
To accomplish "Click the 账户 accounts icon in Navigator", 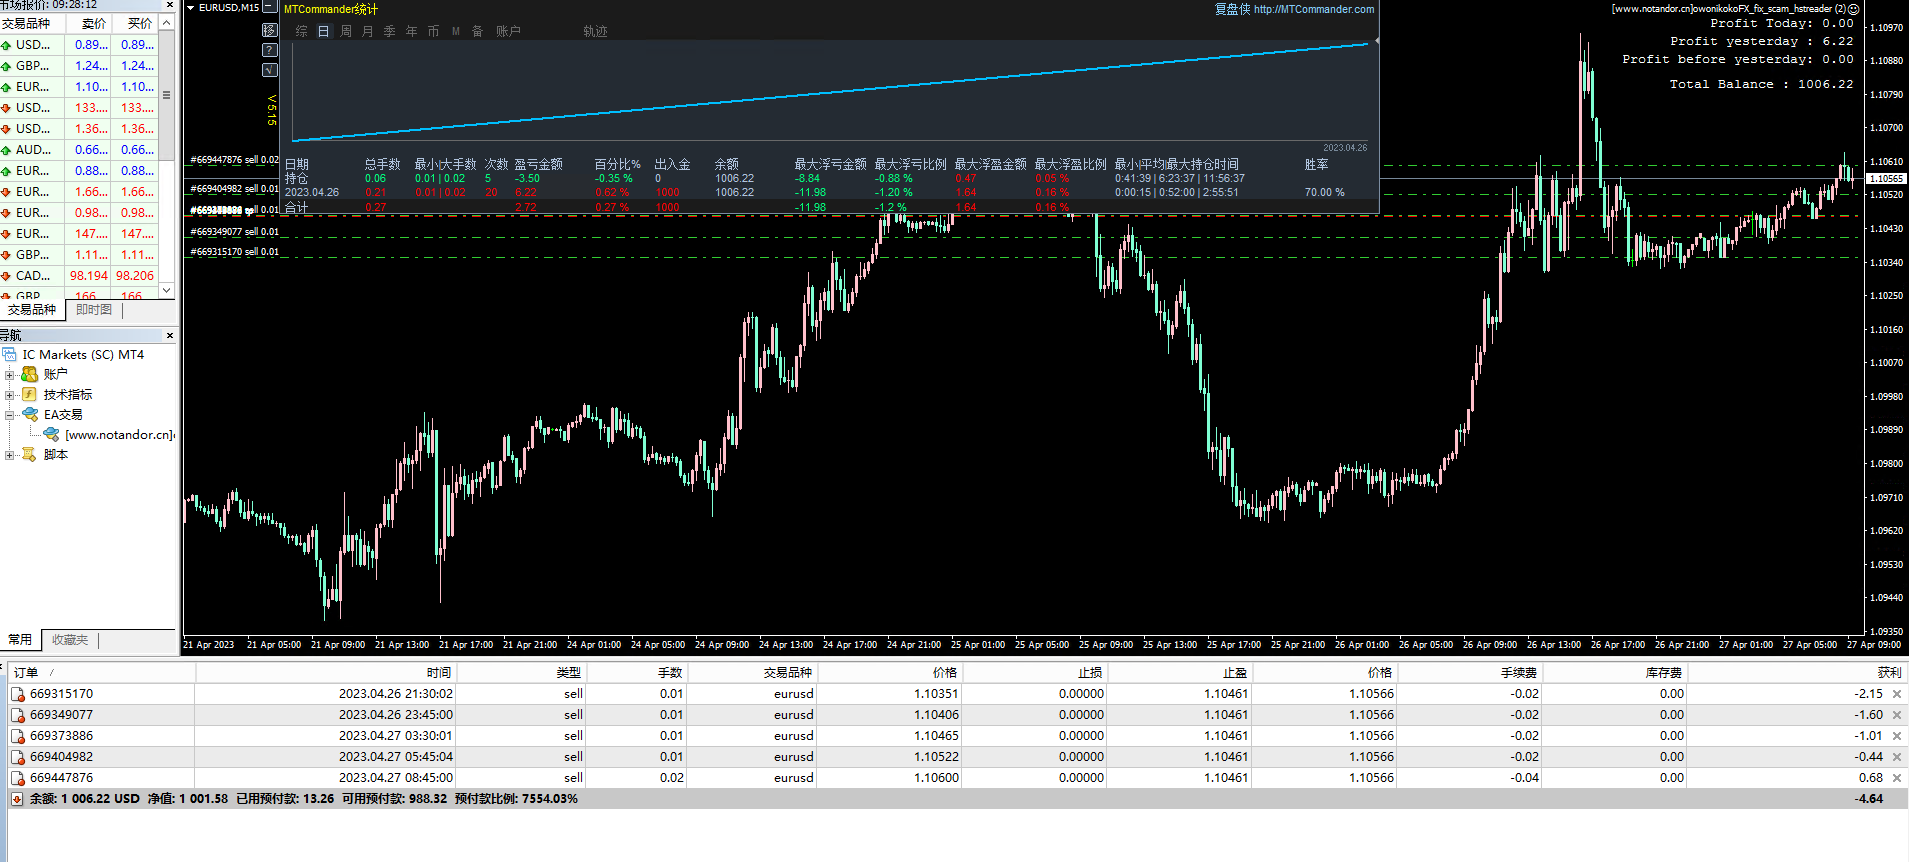I will [30, 374].
